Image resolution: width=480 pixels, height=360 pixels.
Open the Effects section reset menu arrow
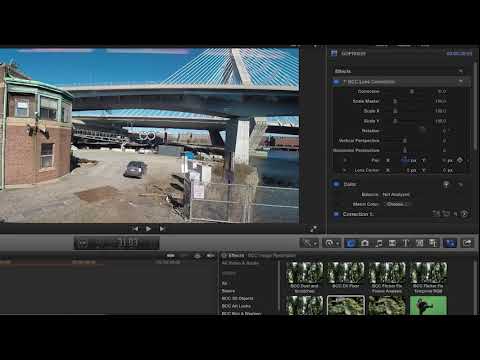click(x=460, y=71)
